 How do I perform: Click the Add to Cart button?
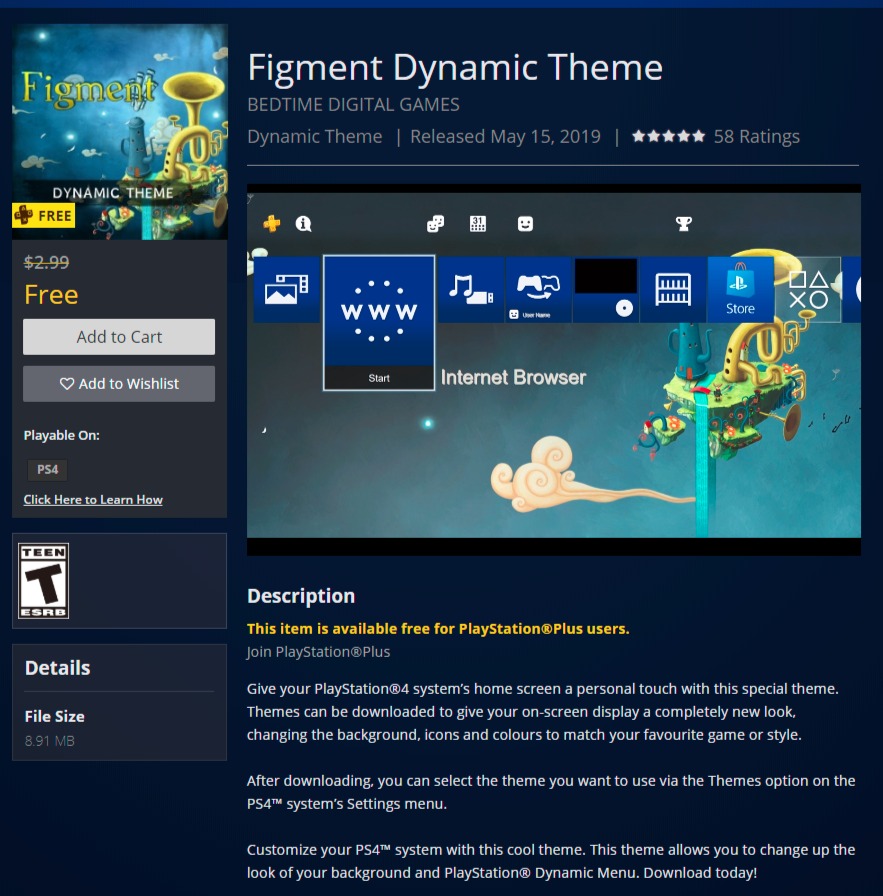[119, 337]
